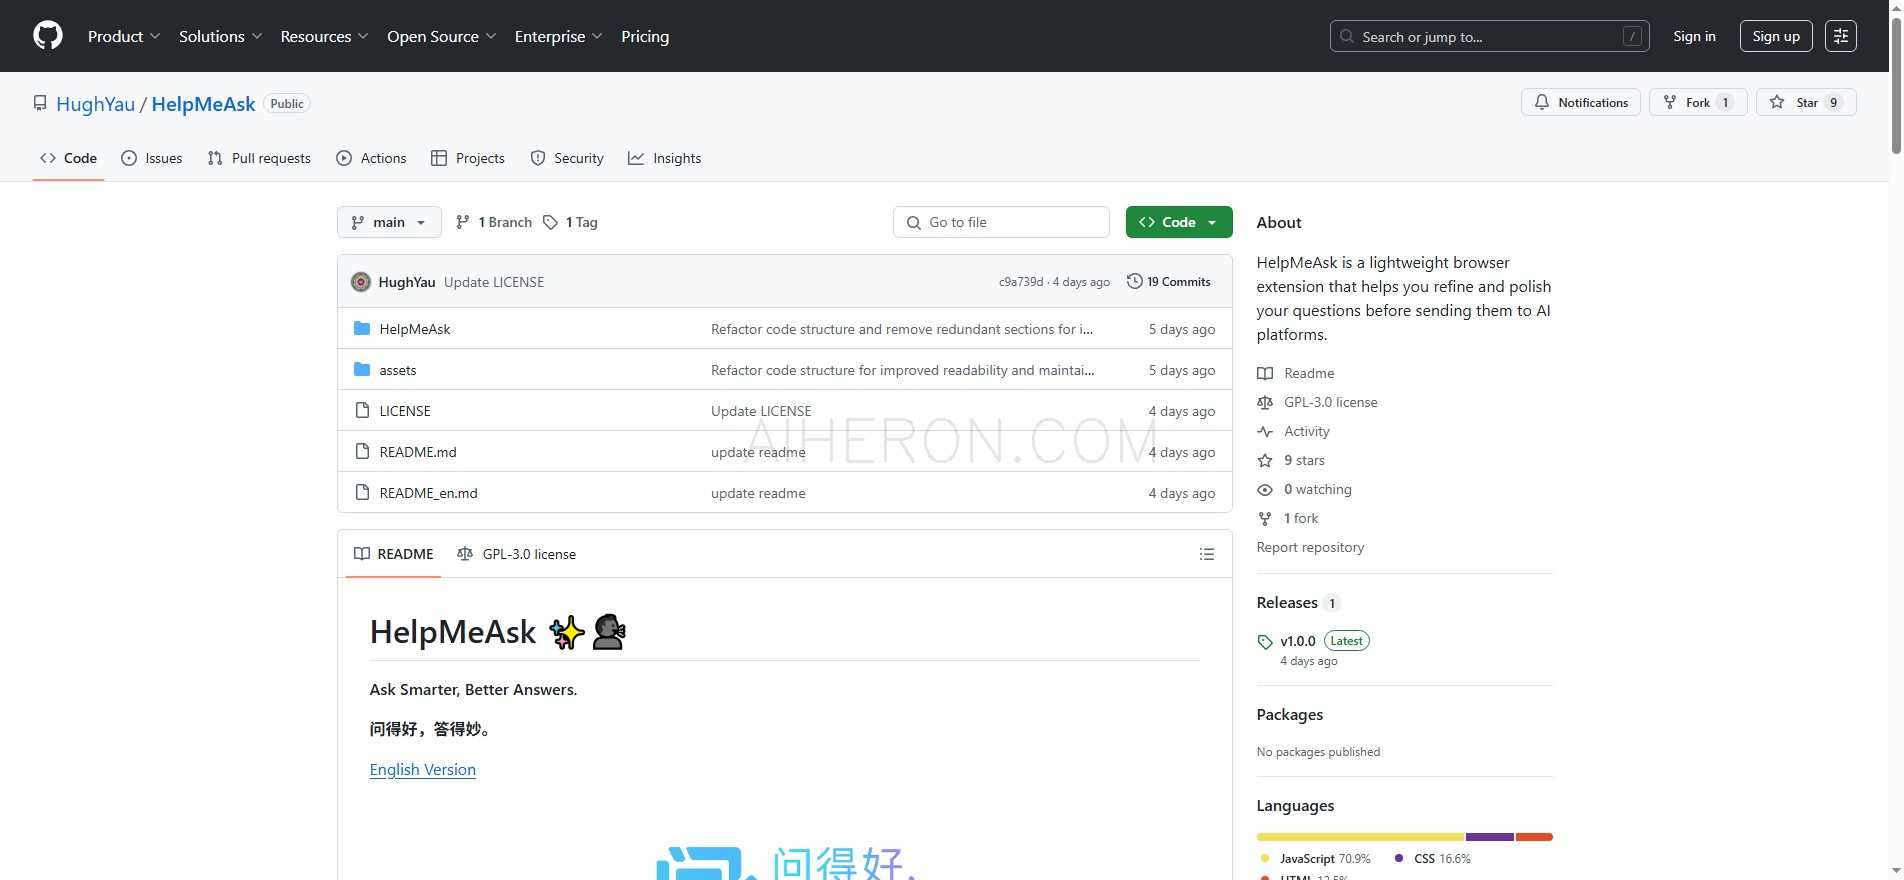
Task: Select the GPL-3.0 license tab
Action: [517, 554]
